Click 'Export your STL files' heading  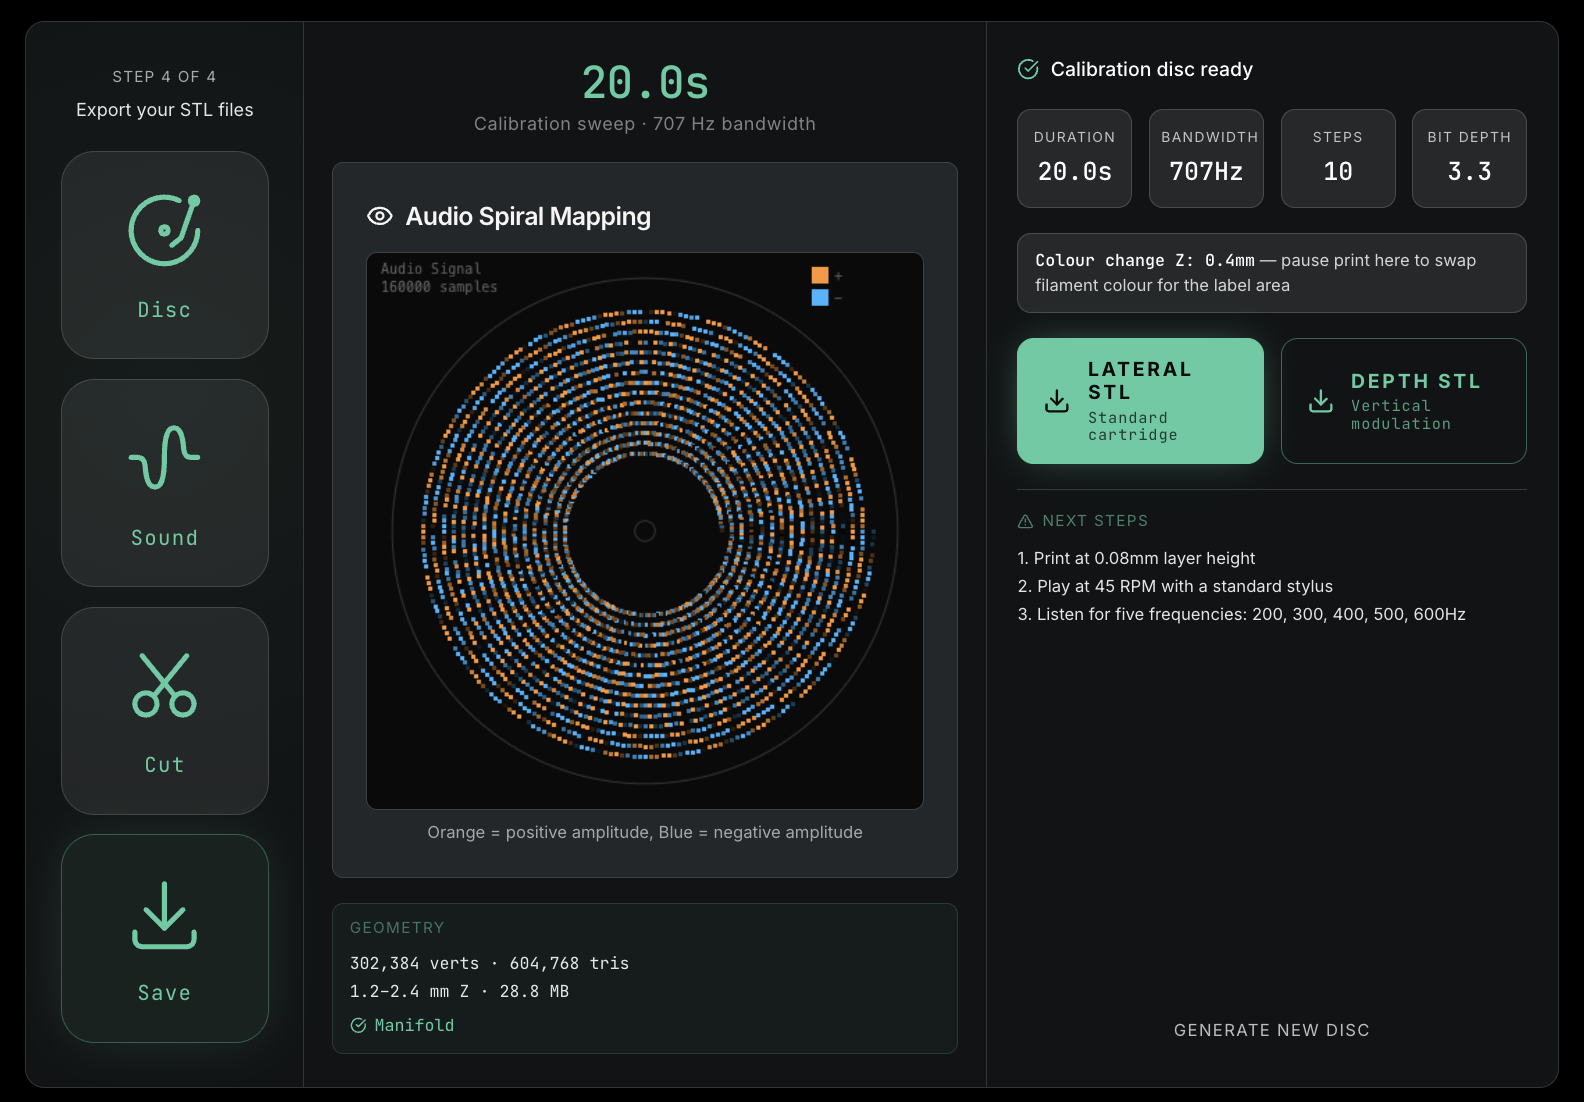pyautogui.click(x=165, y=110)
